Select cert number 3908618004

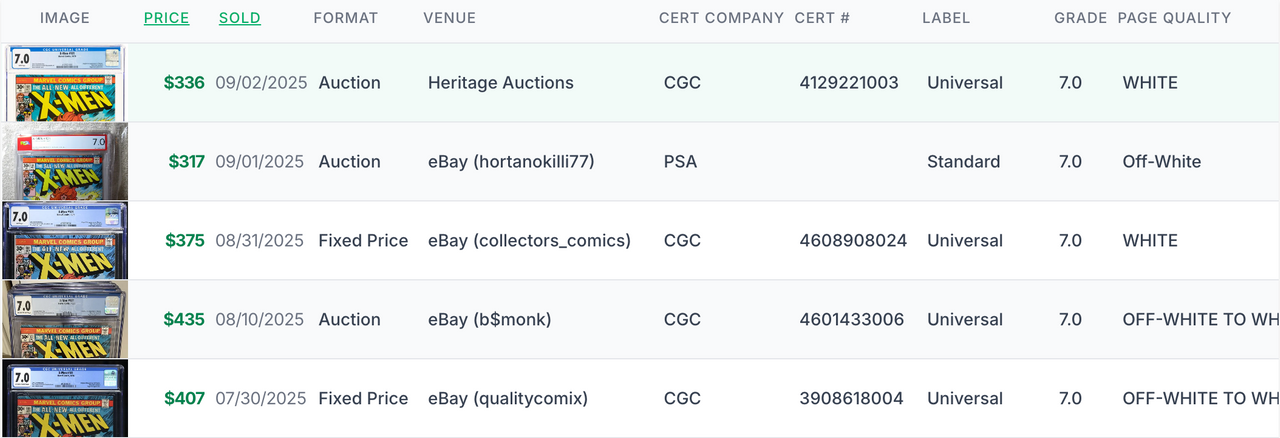851,399
